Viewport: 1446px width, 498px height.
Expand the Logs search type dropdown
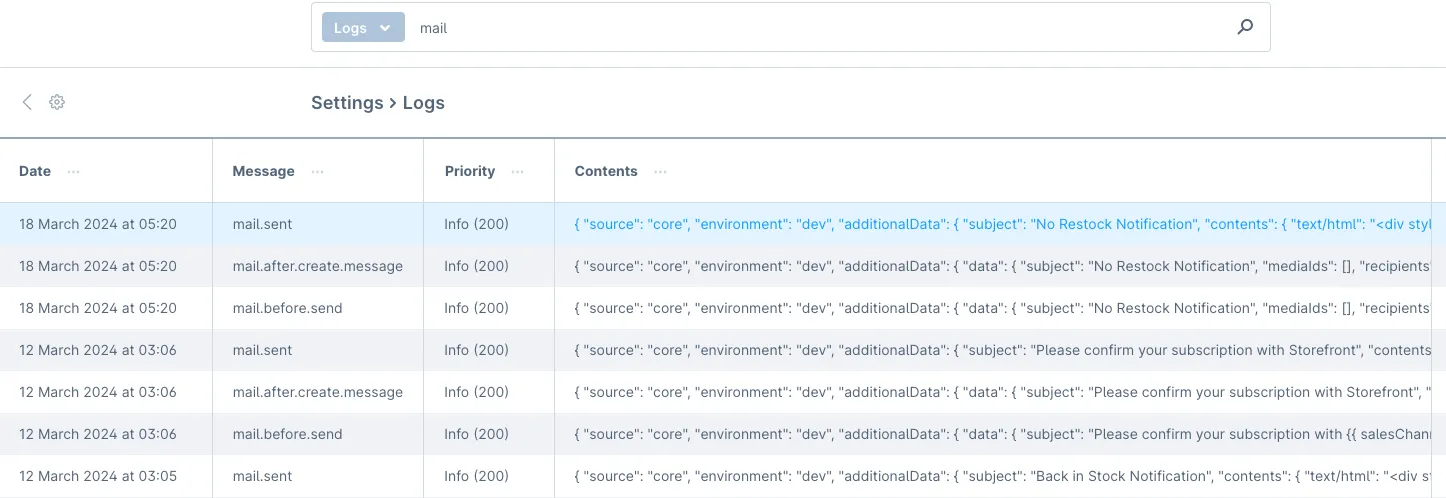coord(362,28)
